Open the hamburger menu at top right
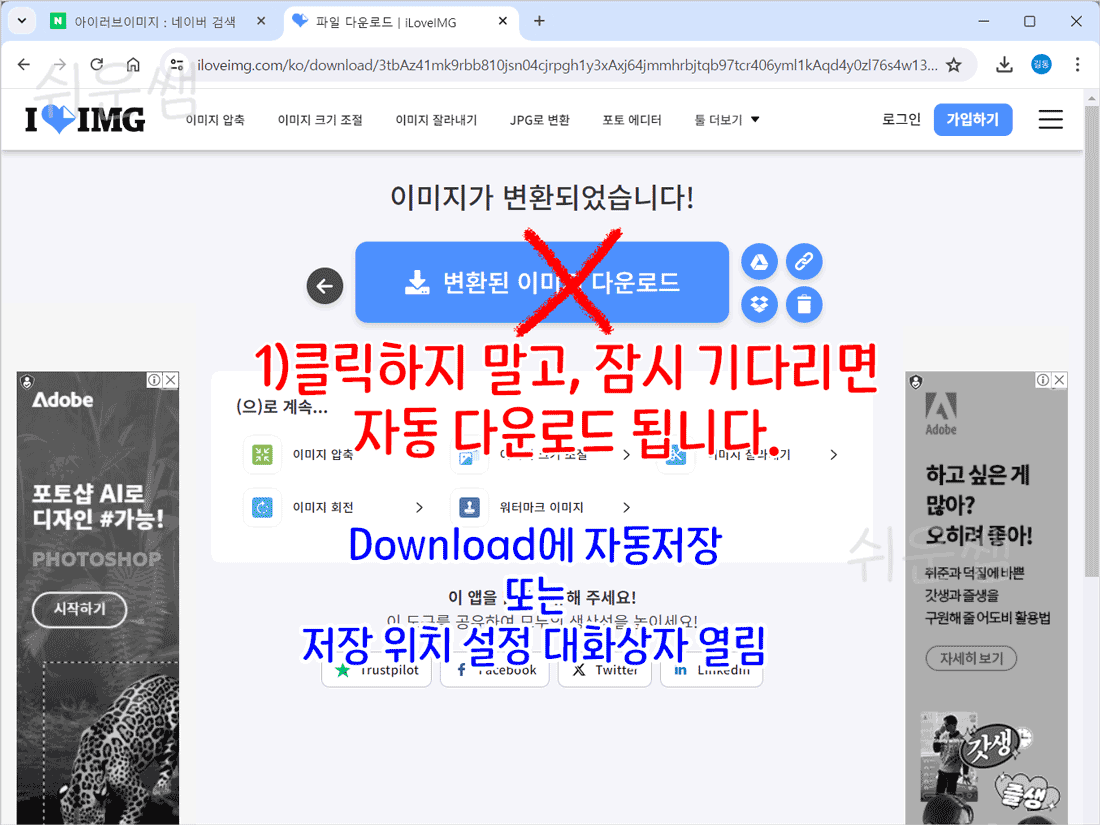 click(x=1050, y=119)
